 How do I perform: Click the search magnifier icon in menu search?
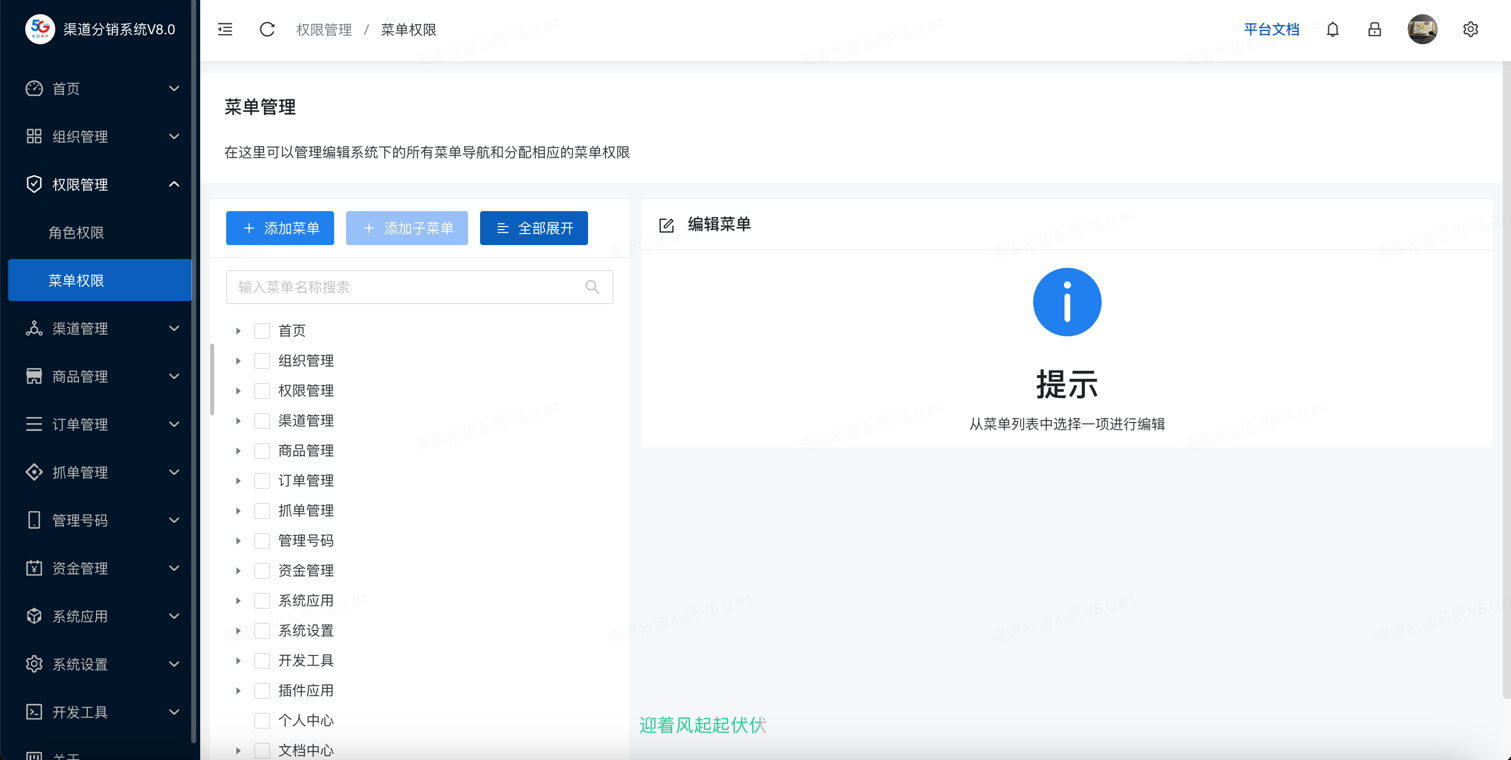[x=592, y=287]
